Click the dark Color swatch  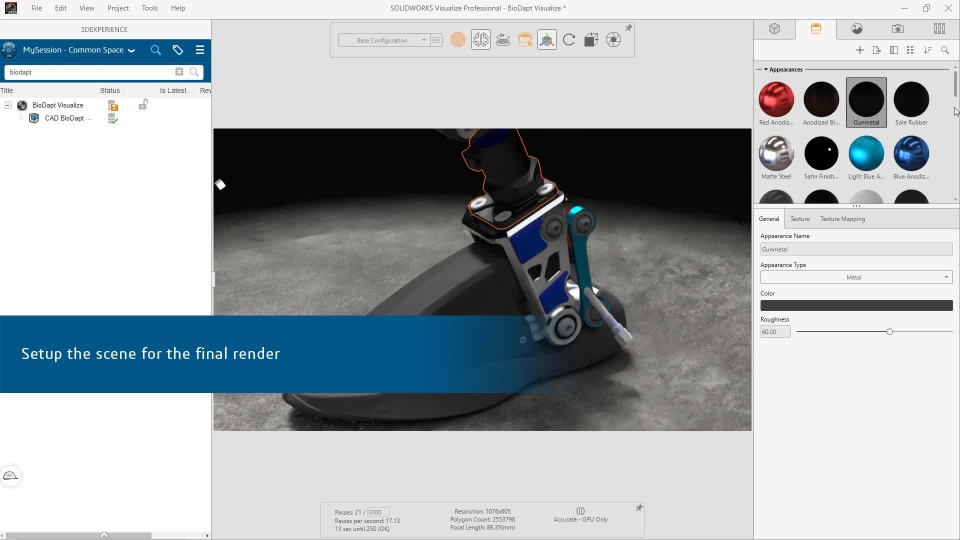[856, 306]
